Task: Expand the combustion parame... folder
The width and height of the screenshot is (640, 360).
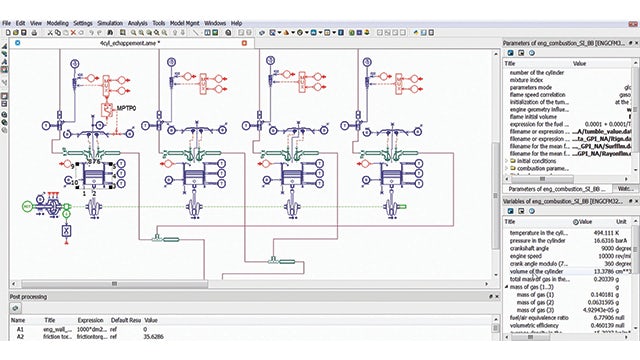Action: point(507,168)
